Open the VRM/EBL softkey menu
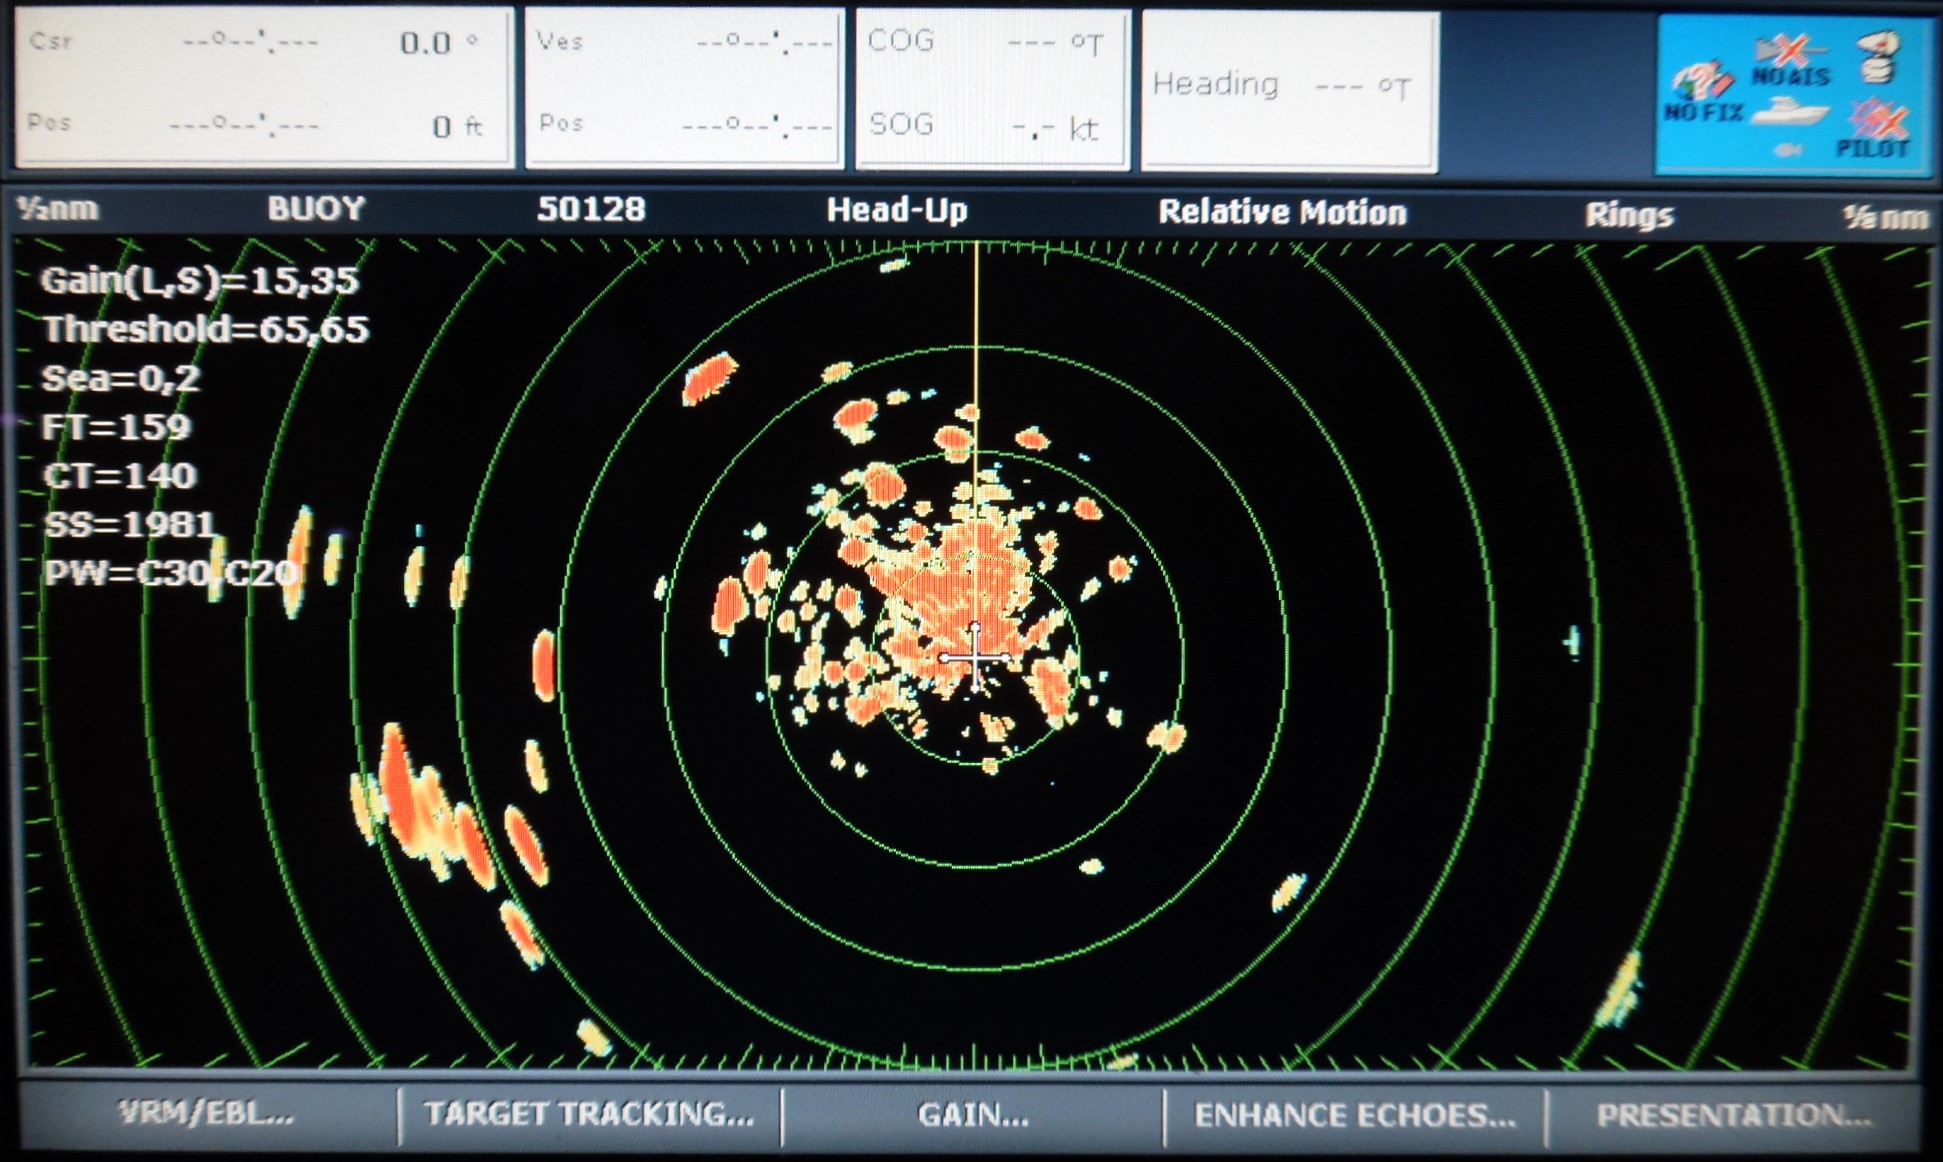 (x=207, y=1113)
